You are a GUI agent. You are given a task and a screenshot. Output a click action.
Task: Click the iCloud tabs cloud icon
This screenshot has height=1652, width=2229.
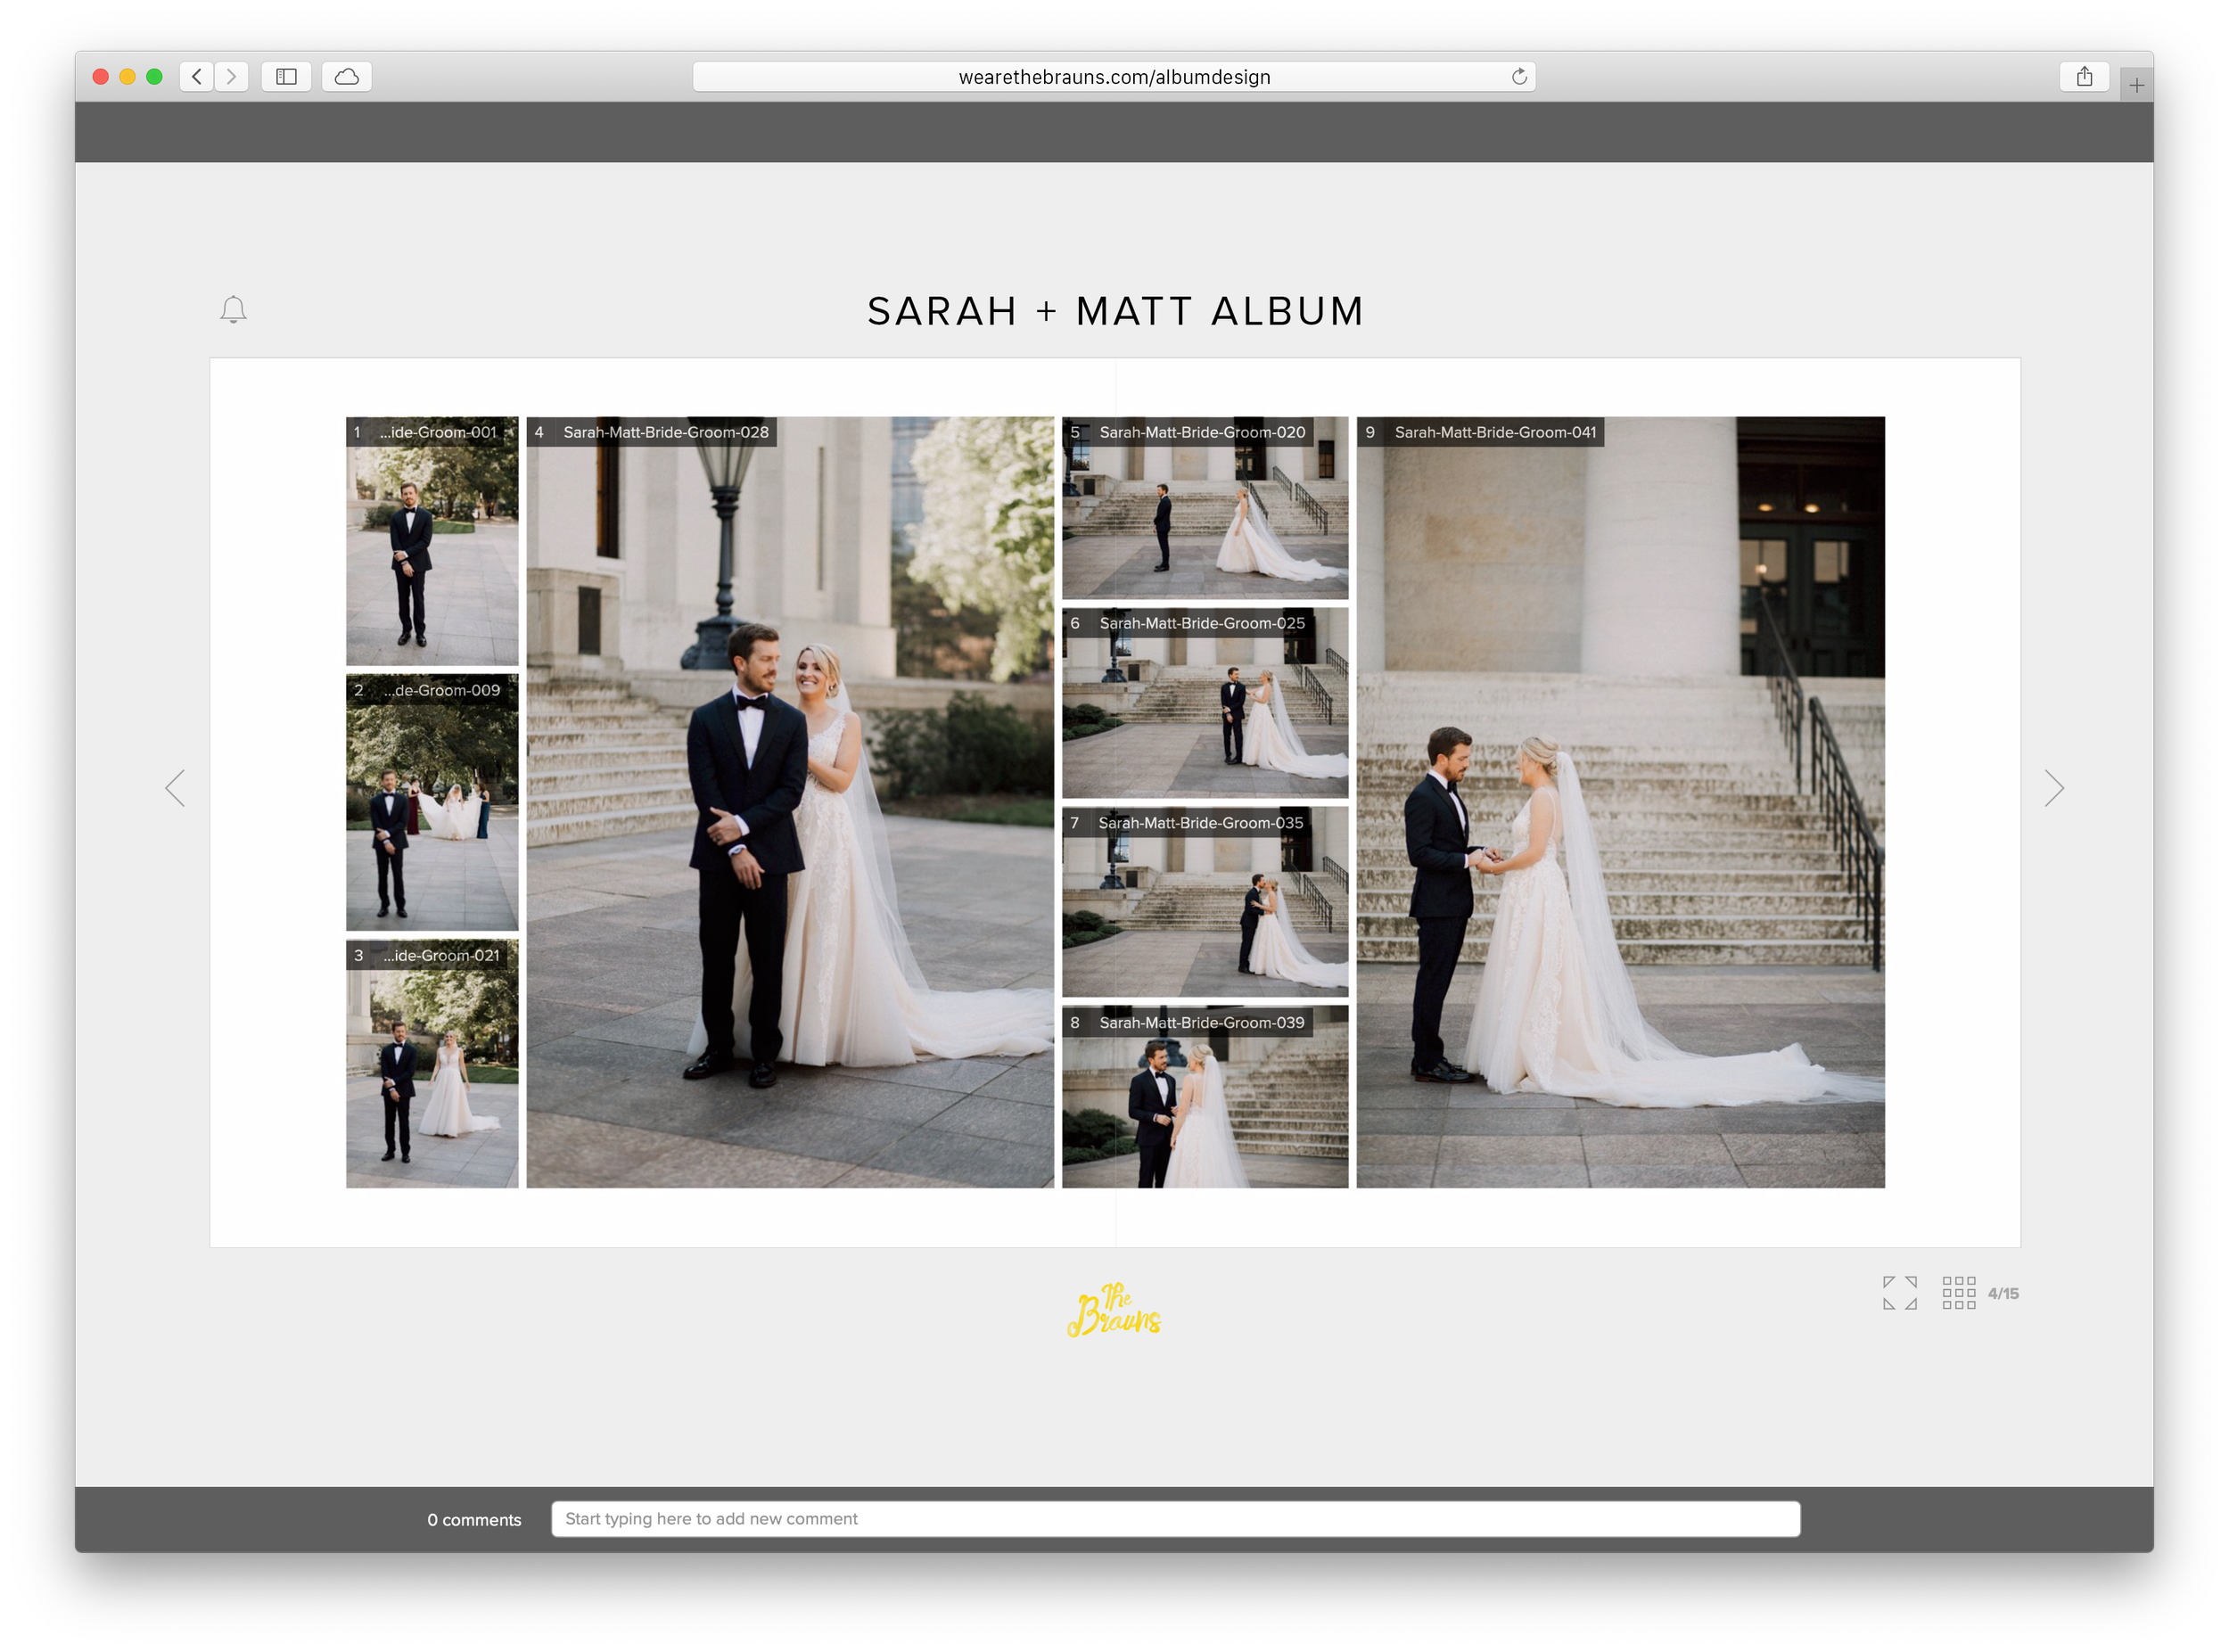347,77
